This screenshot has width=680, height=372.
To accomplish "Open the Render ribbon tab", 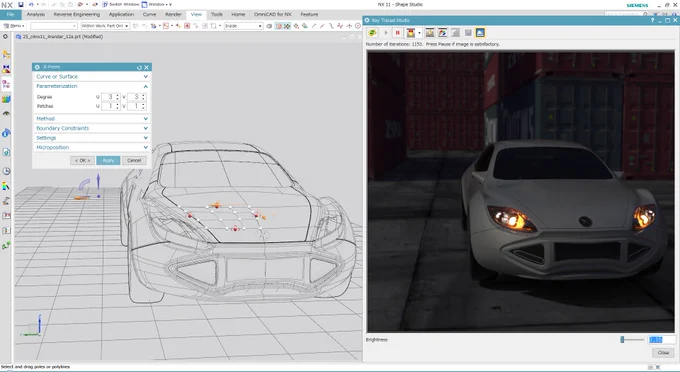I will tap(173, 14).
